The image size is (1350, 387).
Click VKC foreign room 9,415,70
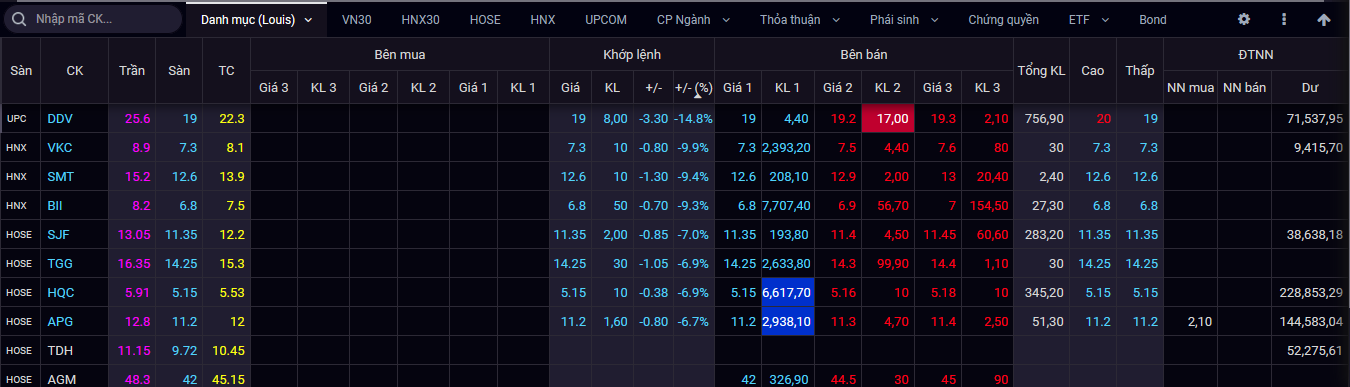1319,147
